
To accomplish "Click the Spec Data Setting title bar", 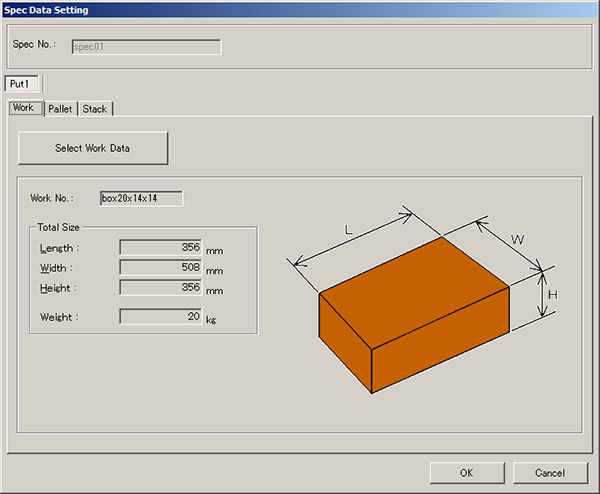I will [x=300, y=10].
